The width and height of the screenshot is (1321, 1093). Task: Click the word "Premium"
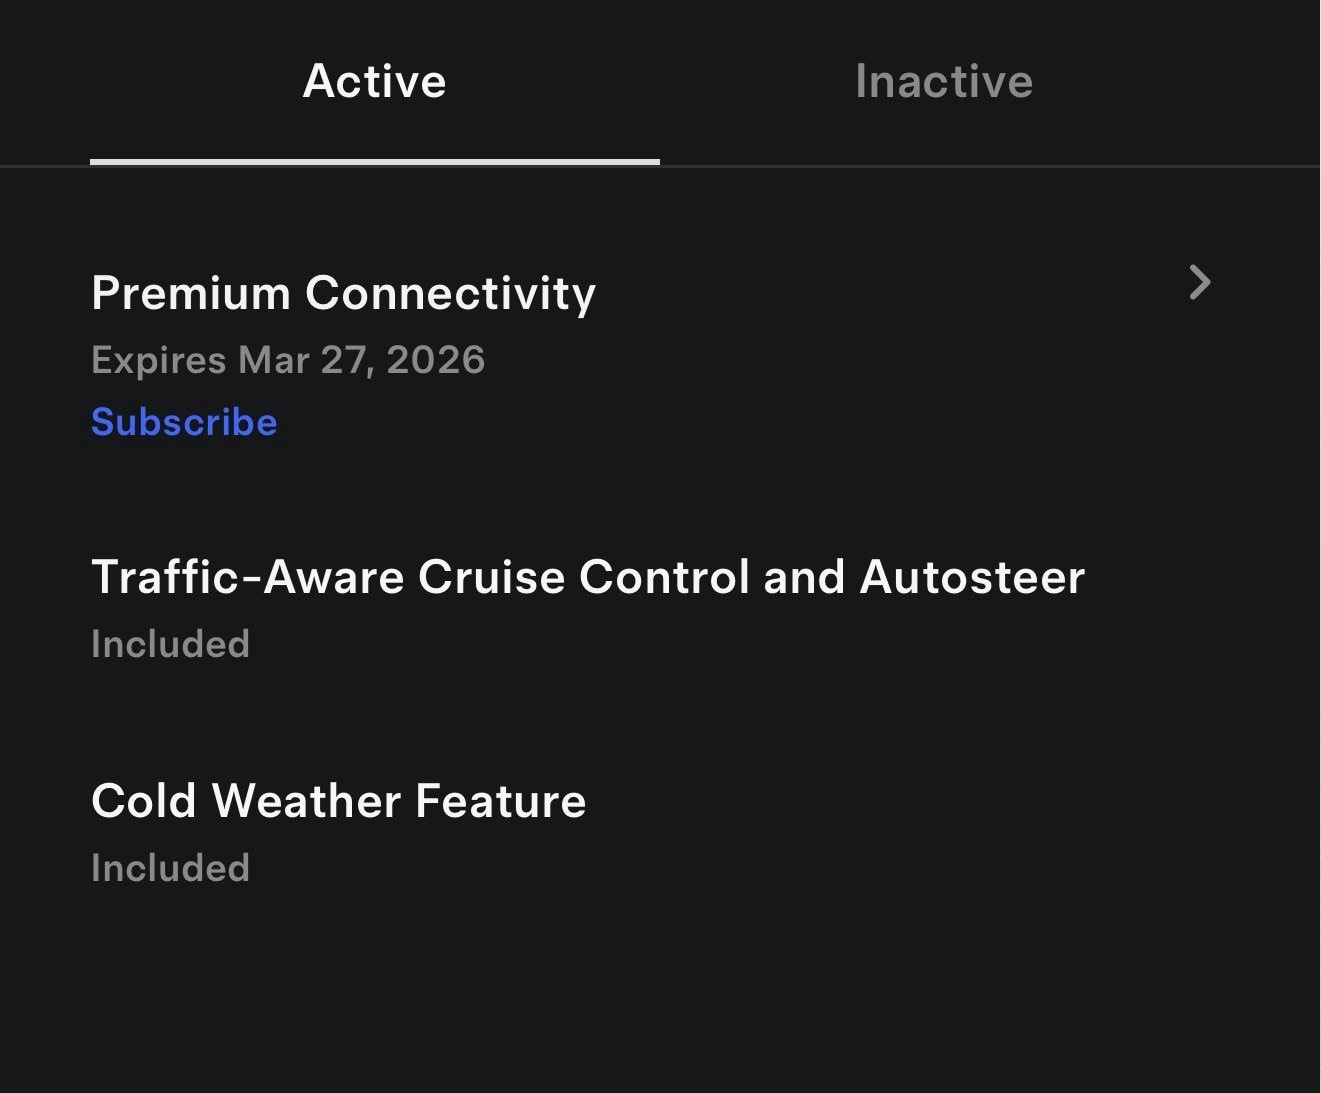pos(190,293)
